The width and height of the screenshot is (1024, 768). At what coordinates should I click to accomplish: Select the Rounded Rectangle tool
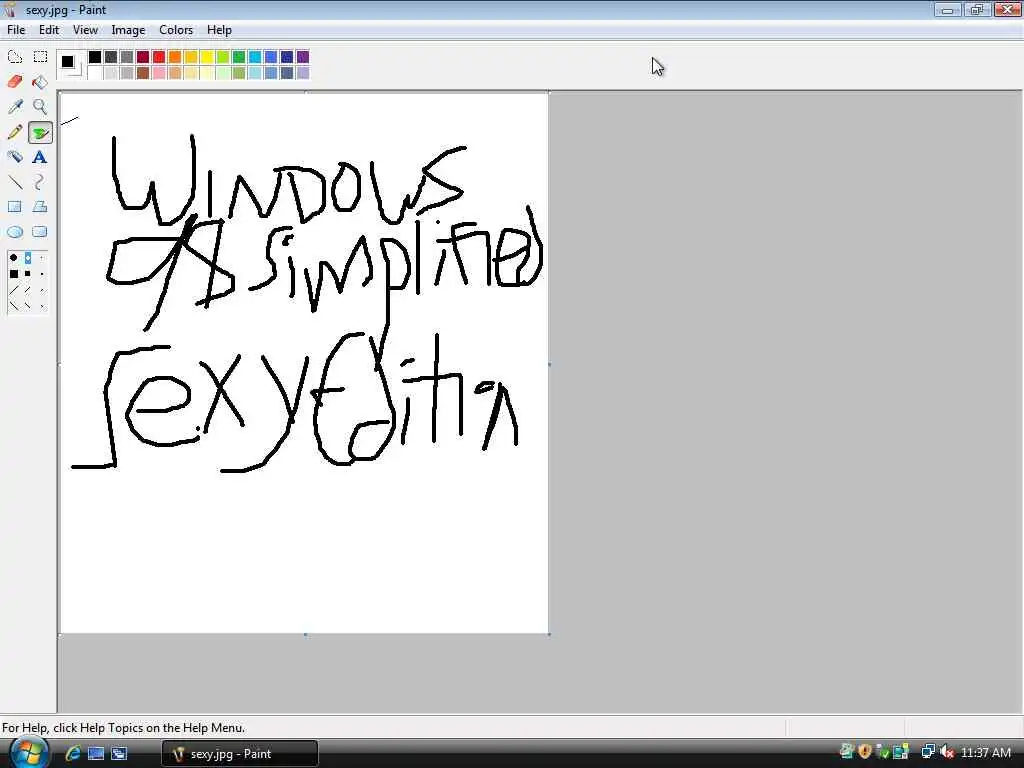click(x=40, y=232)
